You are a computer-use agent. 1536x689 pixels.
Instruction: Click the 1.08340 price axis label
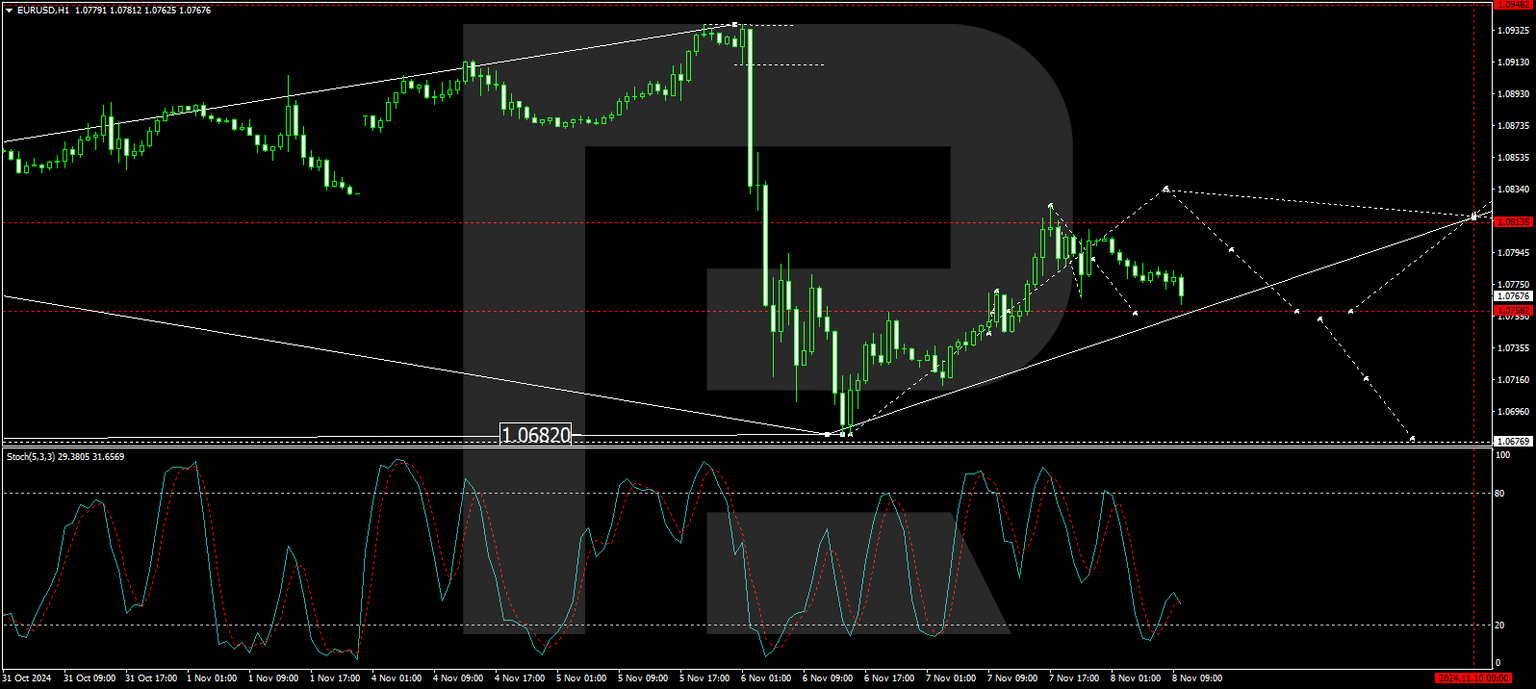click(1514, 189)
